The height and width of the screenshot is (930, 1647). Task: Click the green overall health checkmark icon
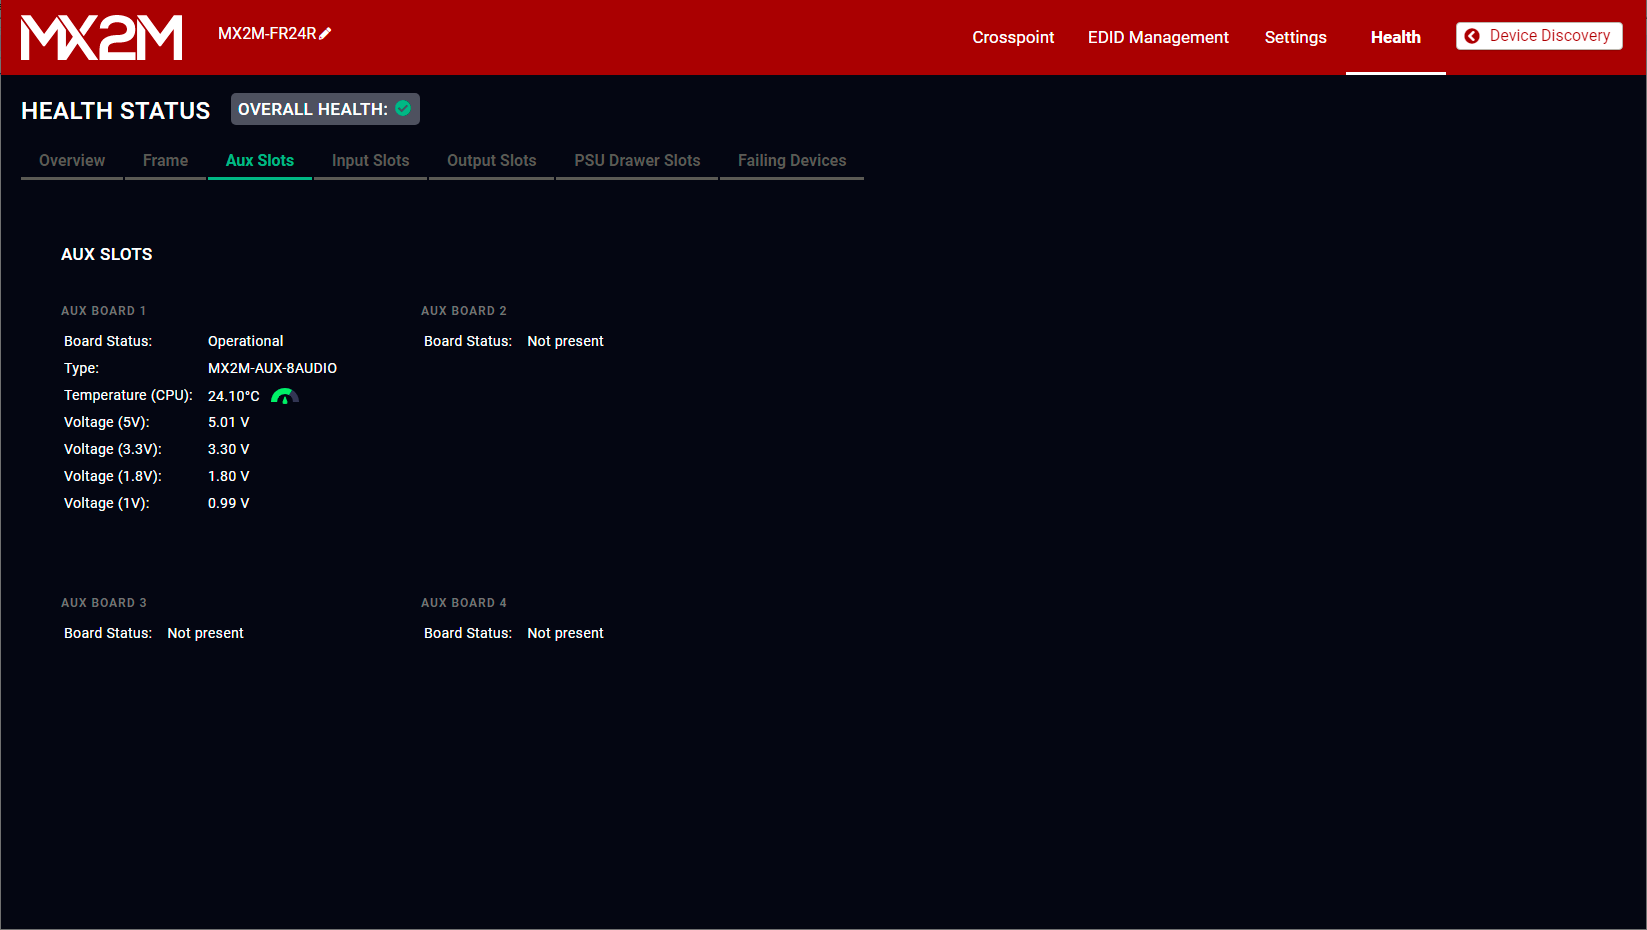[x=403, y=108]
